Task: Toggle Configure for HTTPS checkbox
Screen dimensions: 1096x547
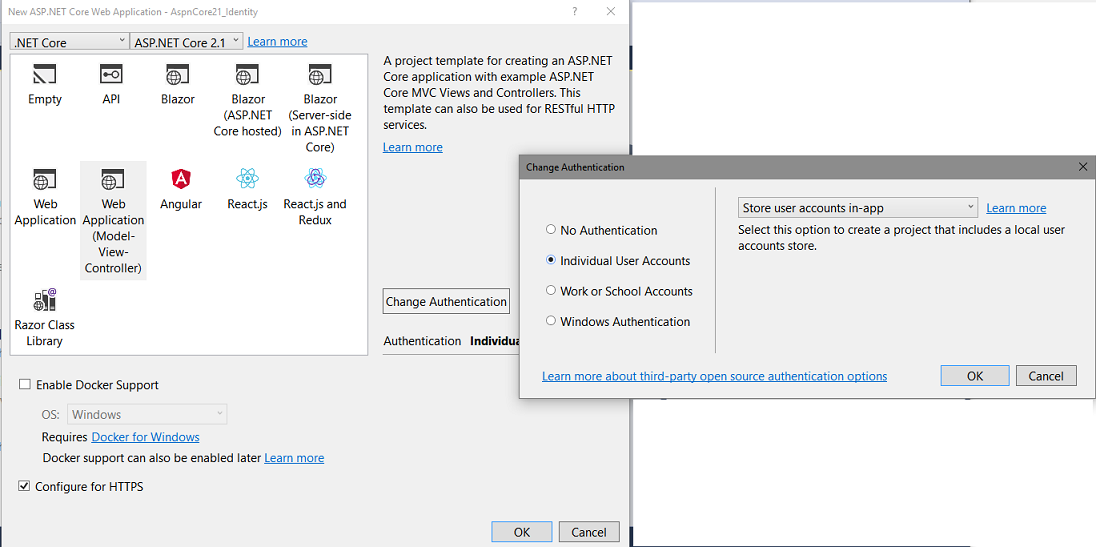Action: [x=25, y=486]
